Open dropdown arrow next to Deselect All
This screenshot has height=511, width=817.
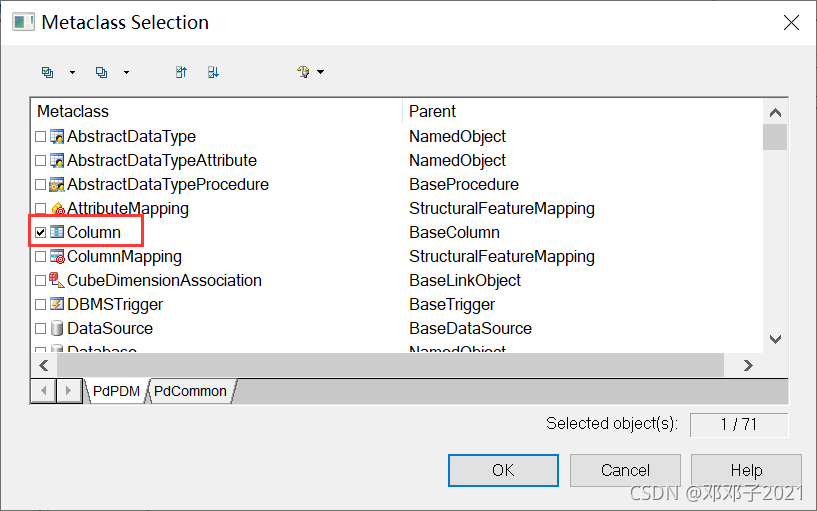pyautogui.click(x=126, y=72)
